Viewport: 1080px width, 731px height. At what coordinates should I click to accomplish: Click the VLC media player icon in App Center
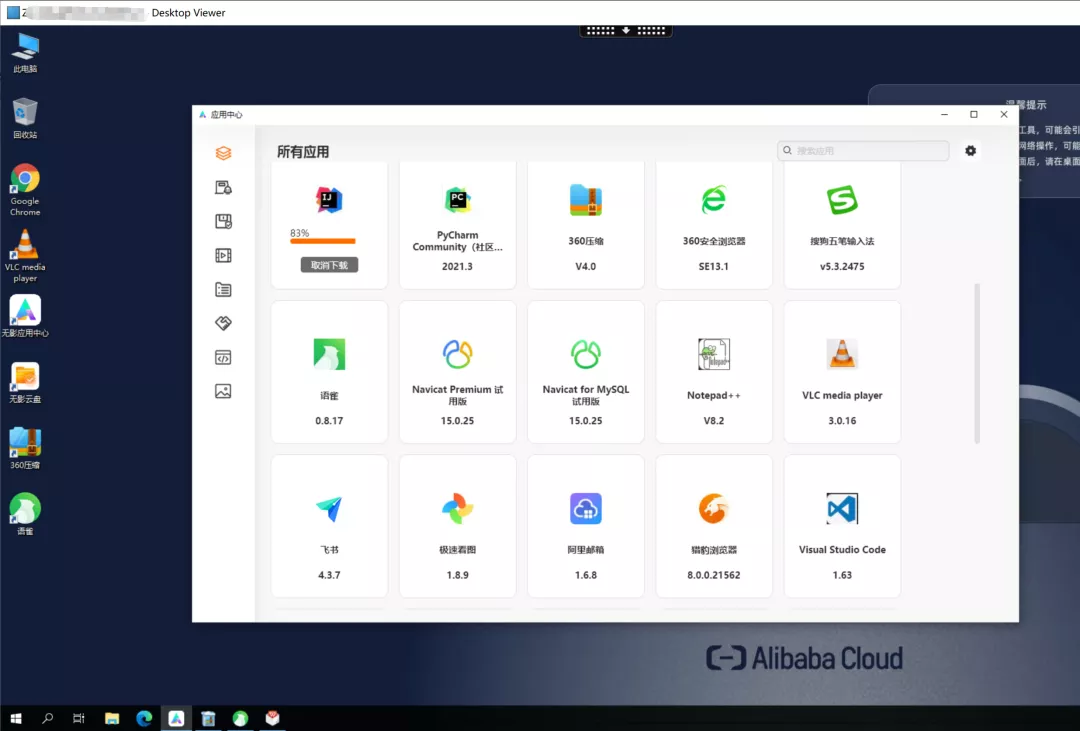[x=842, y=354]
